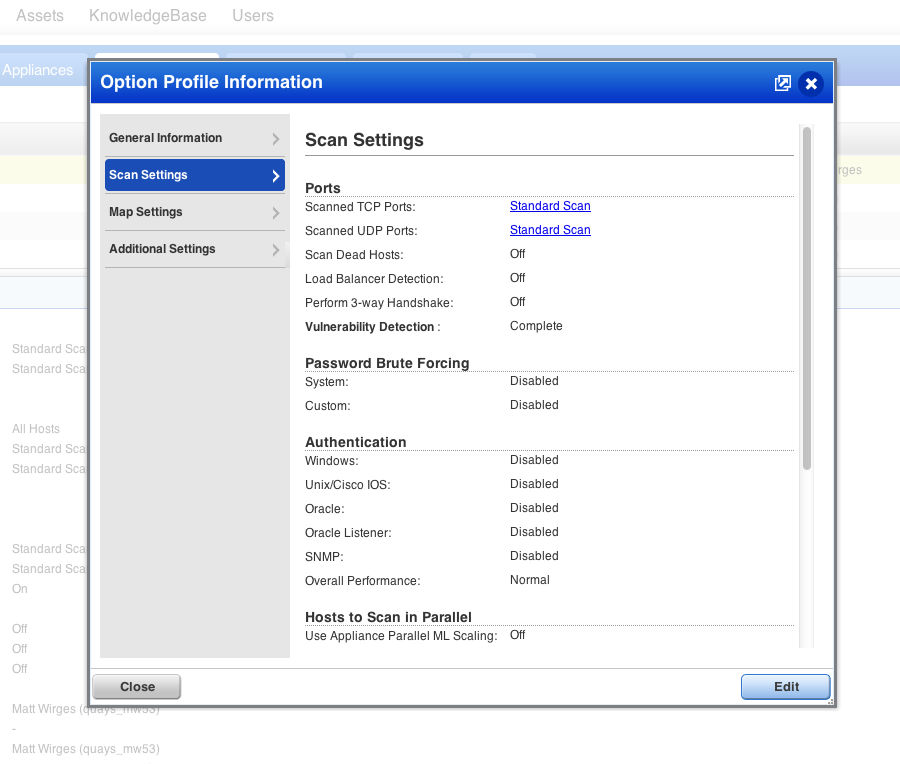
Task: Click Use Appliance Parallel ML Scaling label
Action: pyautogui.click(x=401, y=636)
